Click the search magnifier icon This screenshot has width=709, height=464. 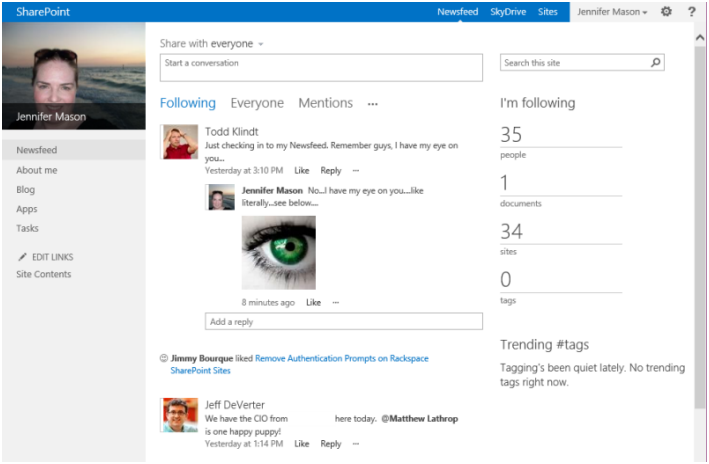[x=655, y=63]
